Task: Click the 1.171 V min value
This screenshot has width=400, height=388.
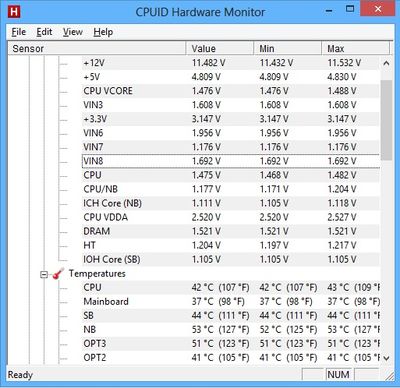Action: (x=274, y=189)
